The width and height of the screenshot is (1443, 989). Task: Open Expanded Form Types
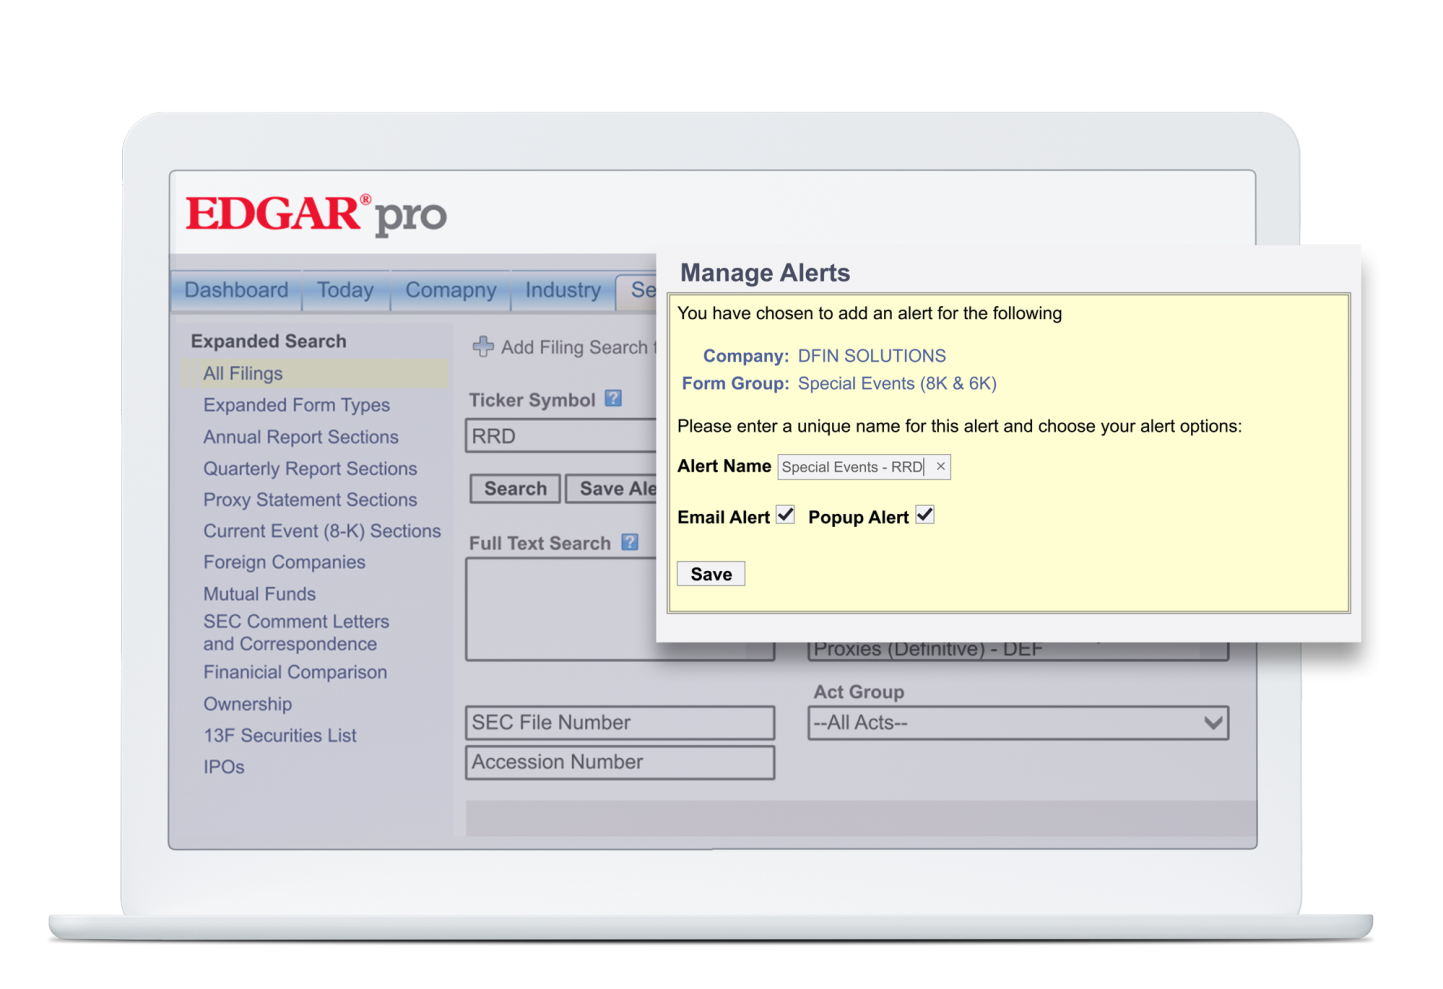pyautogui.click(x=296, y=405)
